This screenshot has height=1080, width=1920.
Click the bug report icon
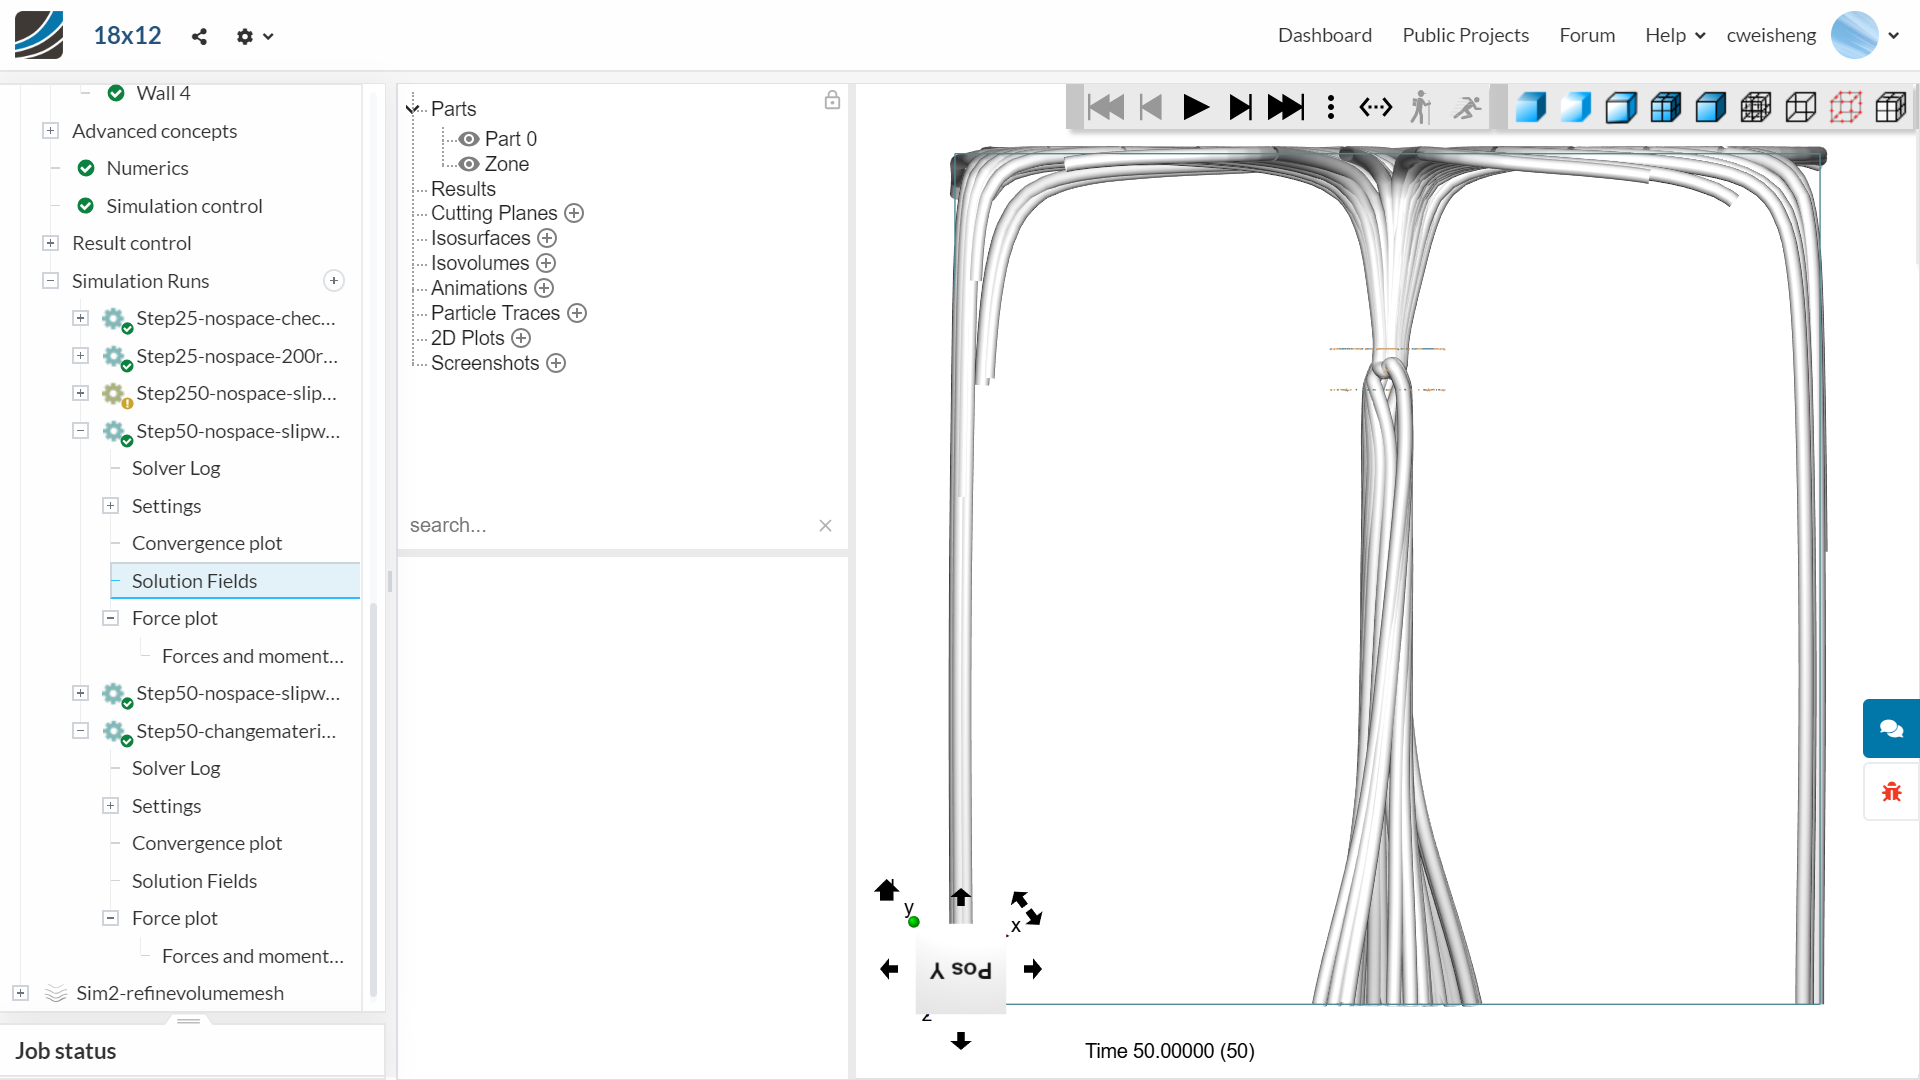point(1890,792)
